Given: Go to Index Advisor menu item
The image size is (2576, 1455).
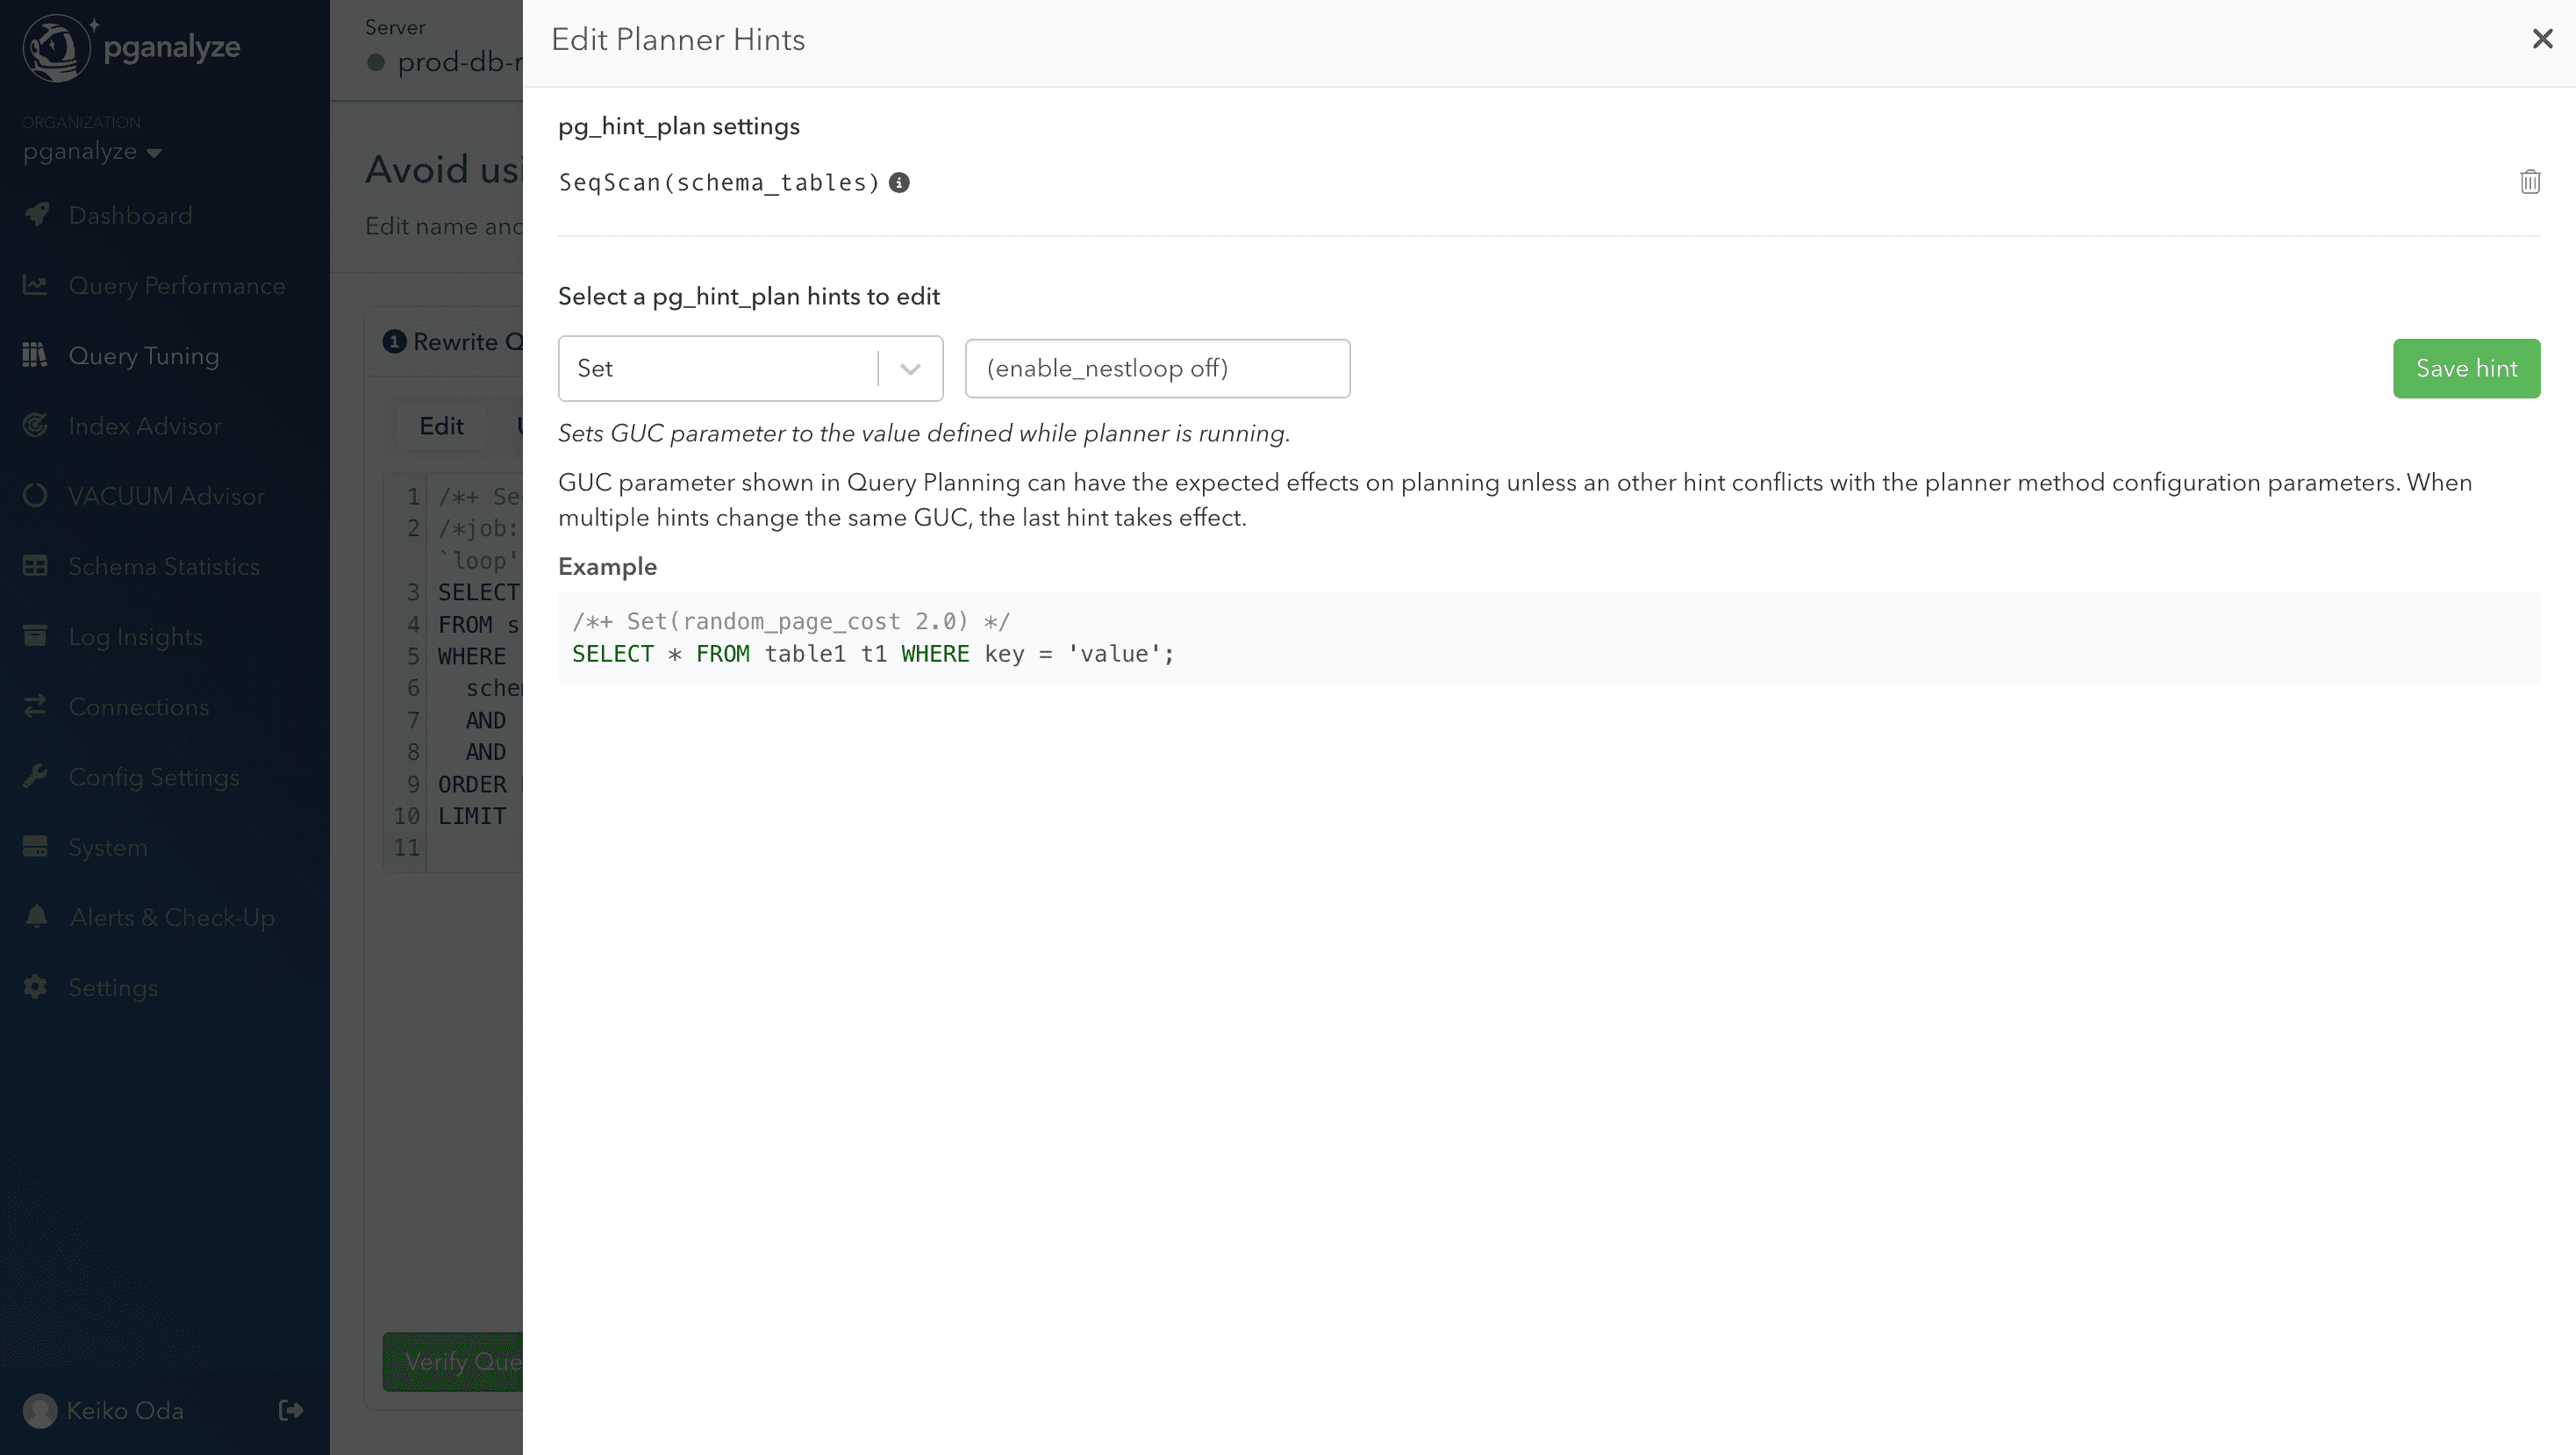Looking at the screenshot, I should point(145,426).
